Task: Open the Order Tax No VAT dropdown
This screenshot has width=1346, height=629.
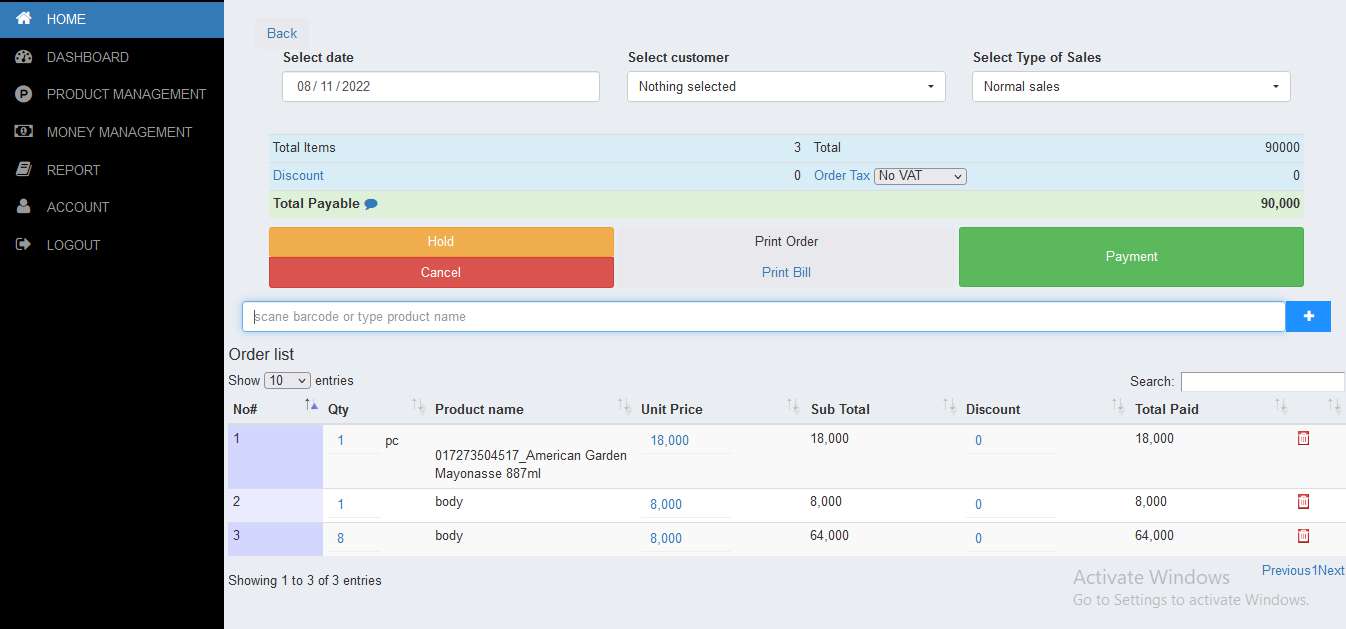Action: pyautogui.click(x=920, y=176)
